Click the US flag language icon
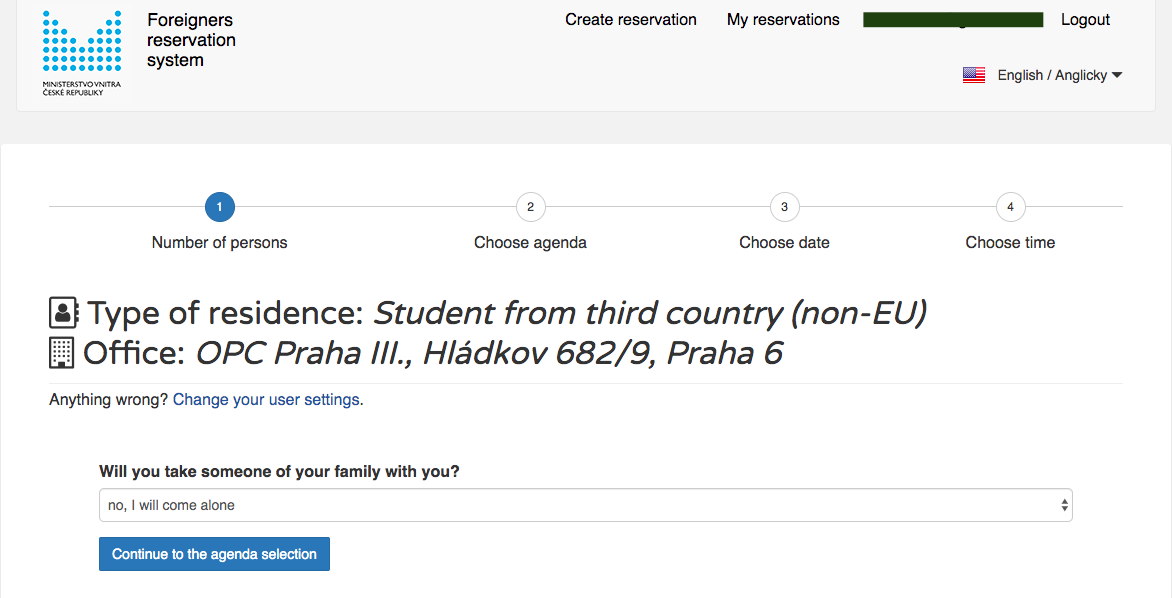 click(973, 75)
